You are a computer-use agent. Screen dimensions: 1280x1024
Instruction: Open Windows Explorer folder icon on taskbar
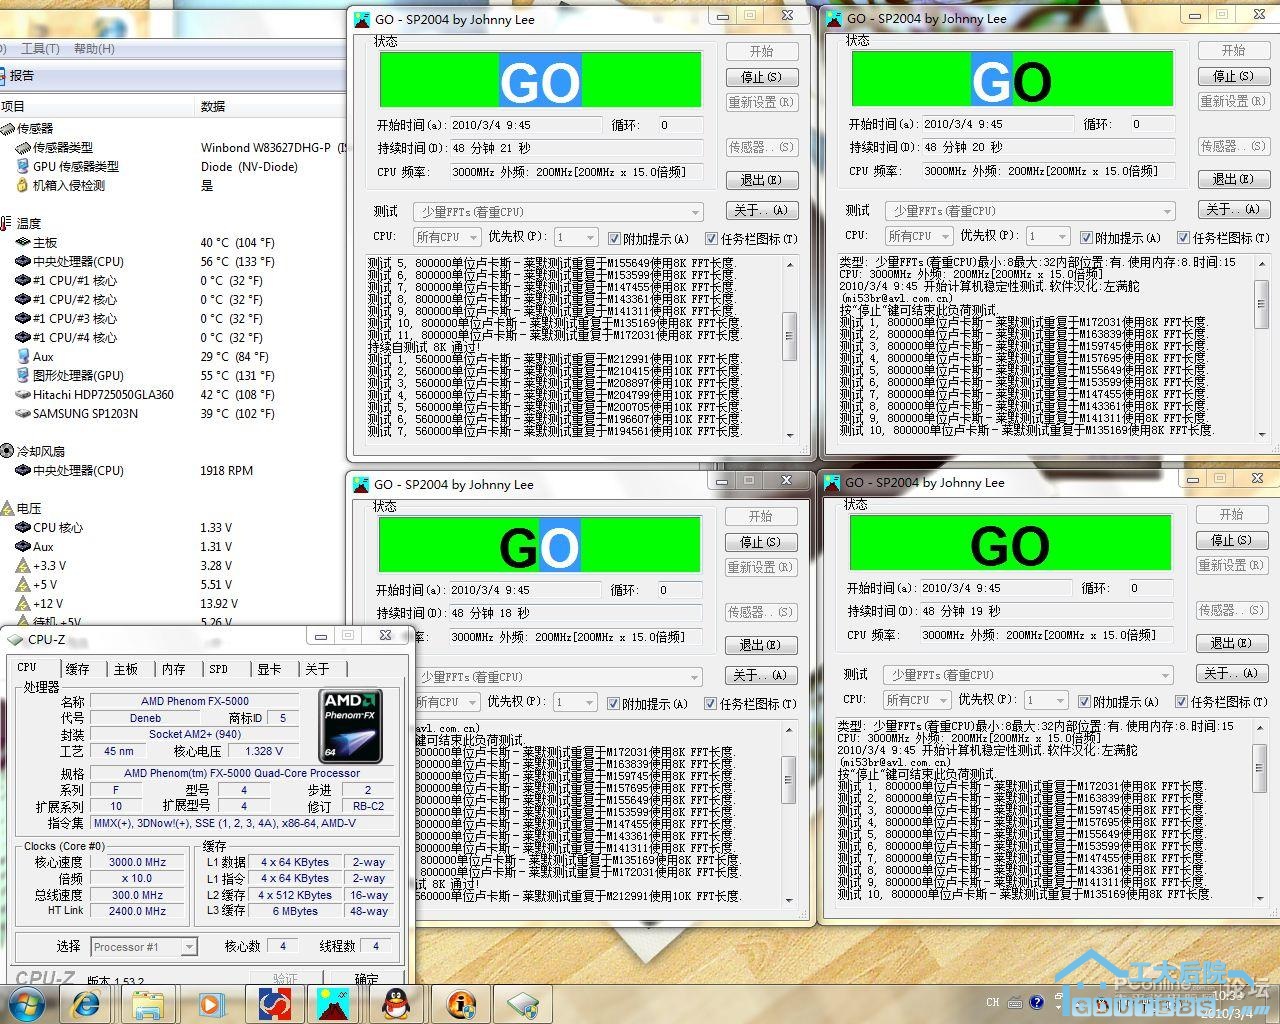148,1004
